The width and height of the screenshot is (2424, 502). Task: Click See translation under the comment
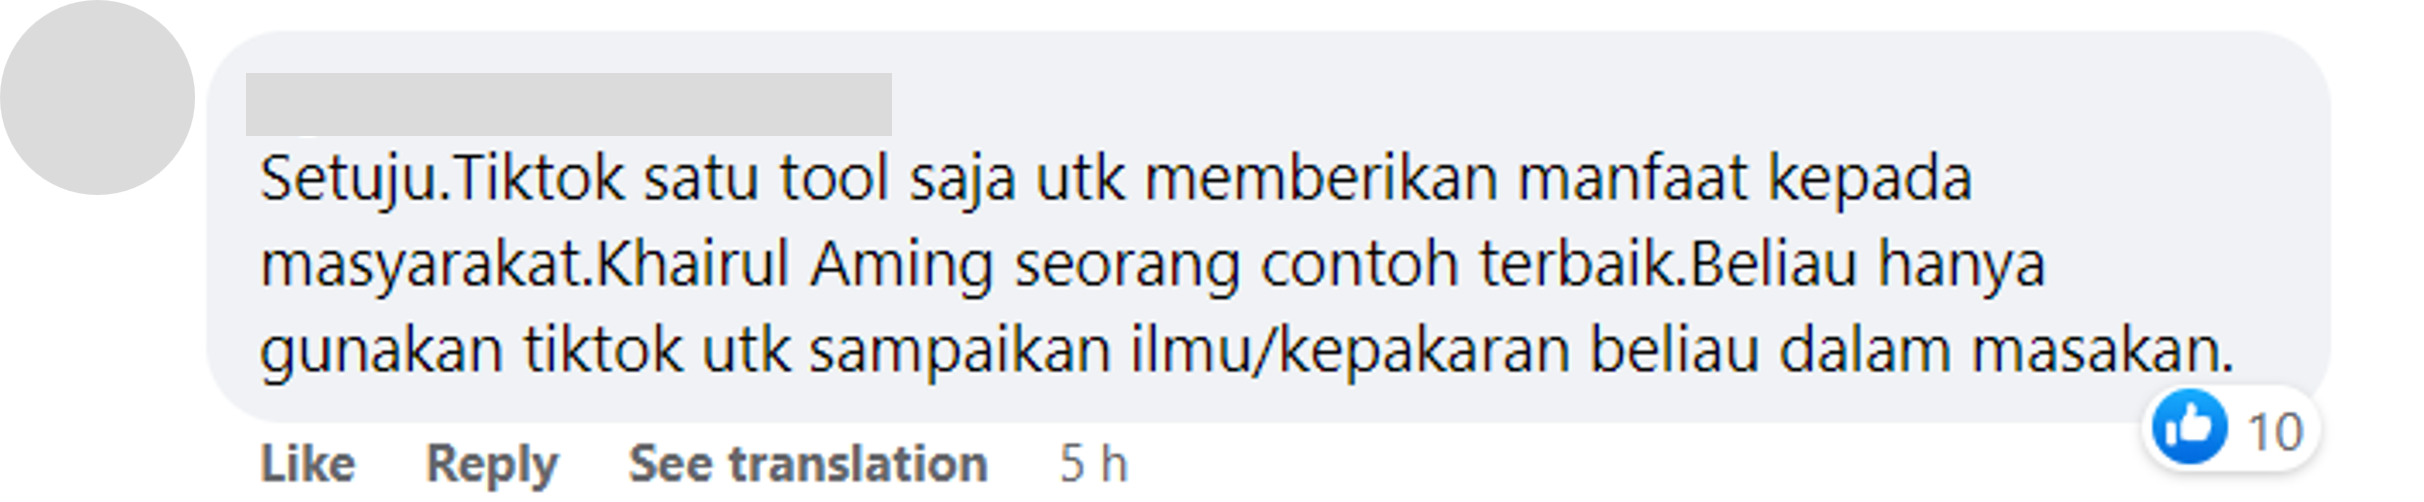click(808, 464)
